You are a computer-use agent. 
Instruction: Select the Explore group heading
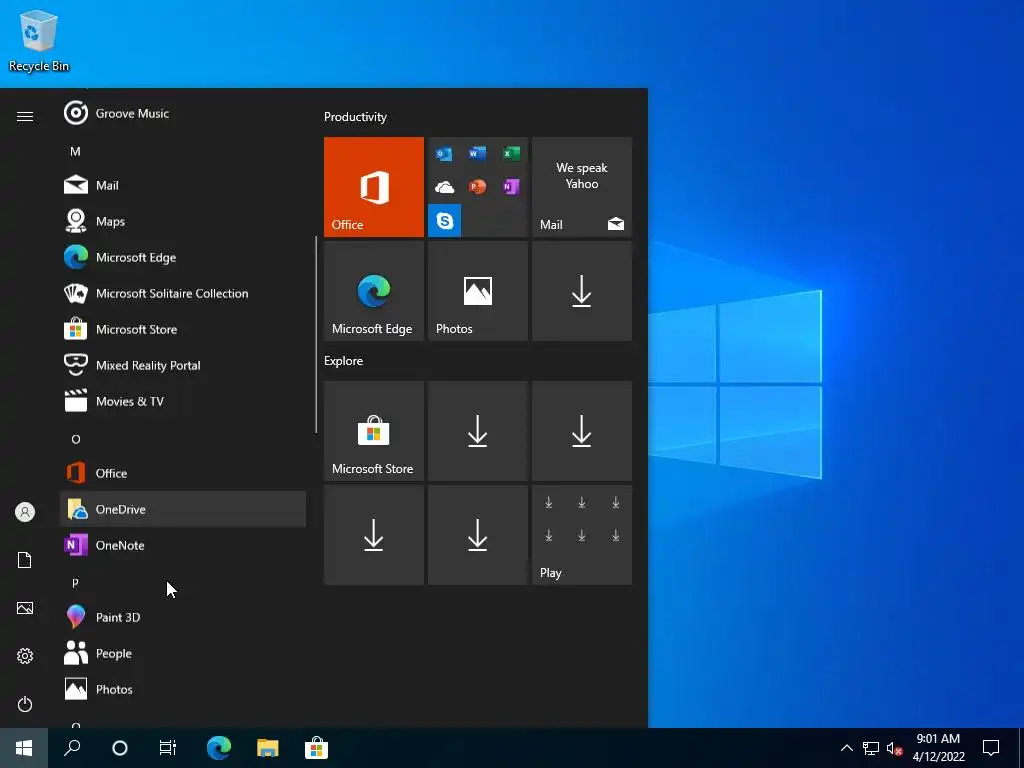[x=344, y=361]
